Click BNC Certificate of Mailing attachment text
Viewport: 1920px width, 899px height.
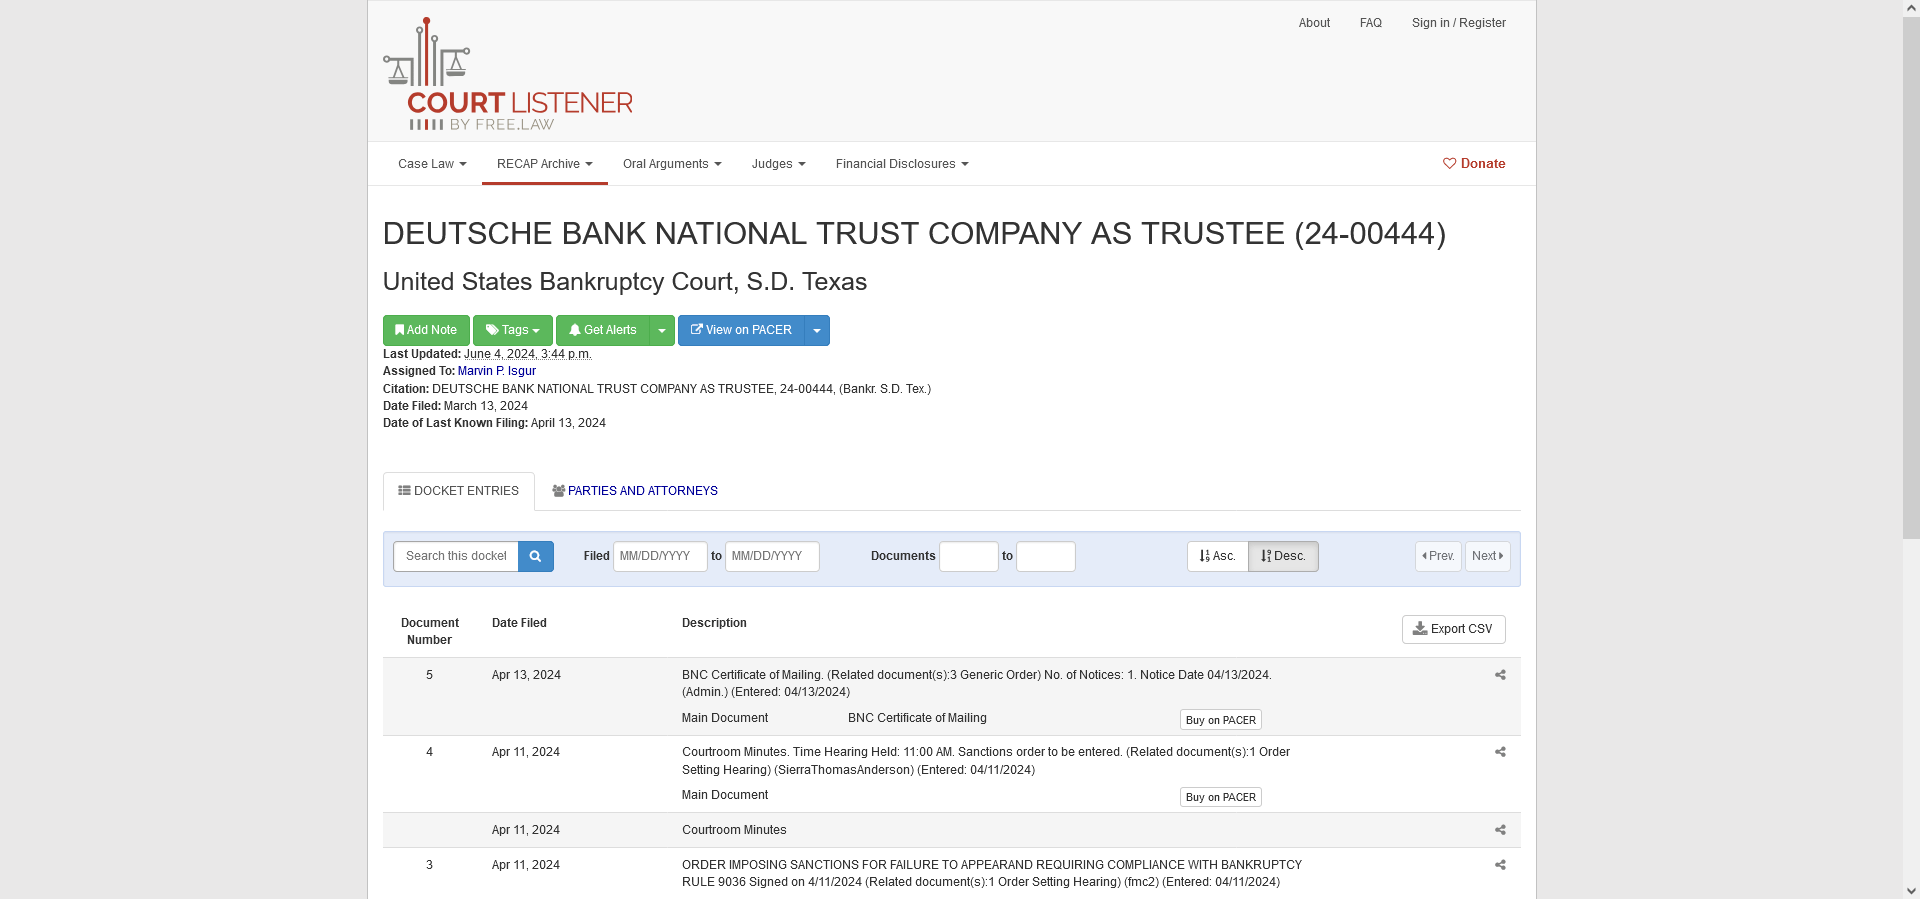[917, 718]
